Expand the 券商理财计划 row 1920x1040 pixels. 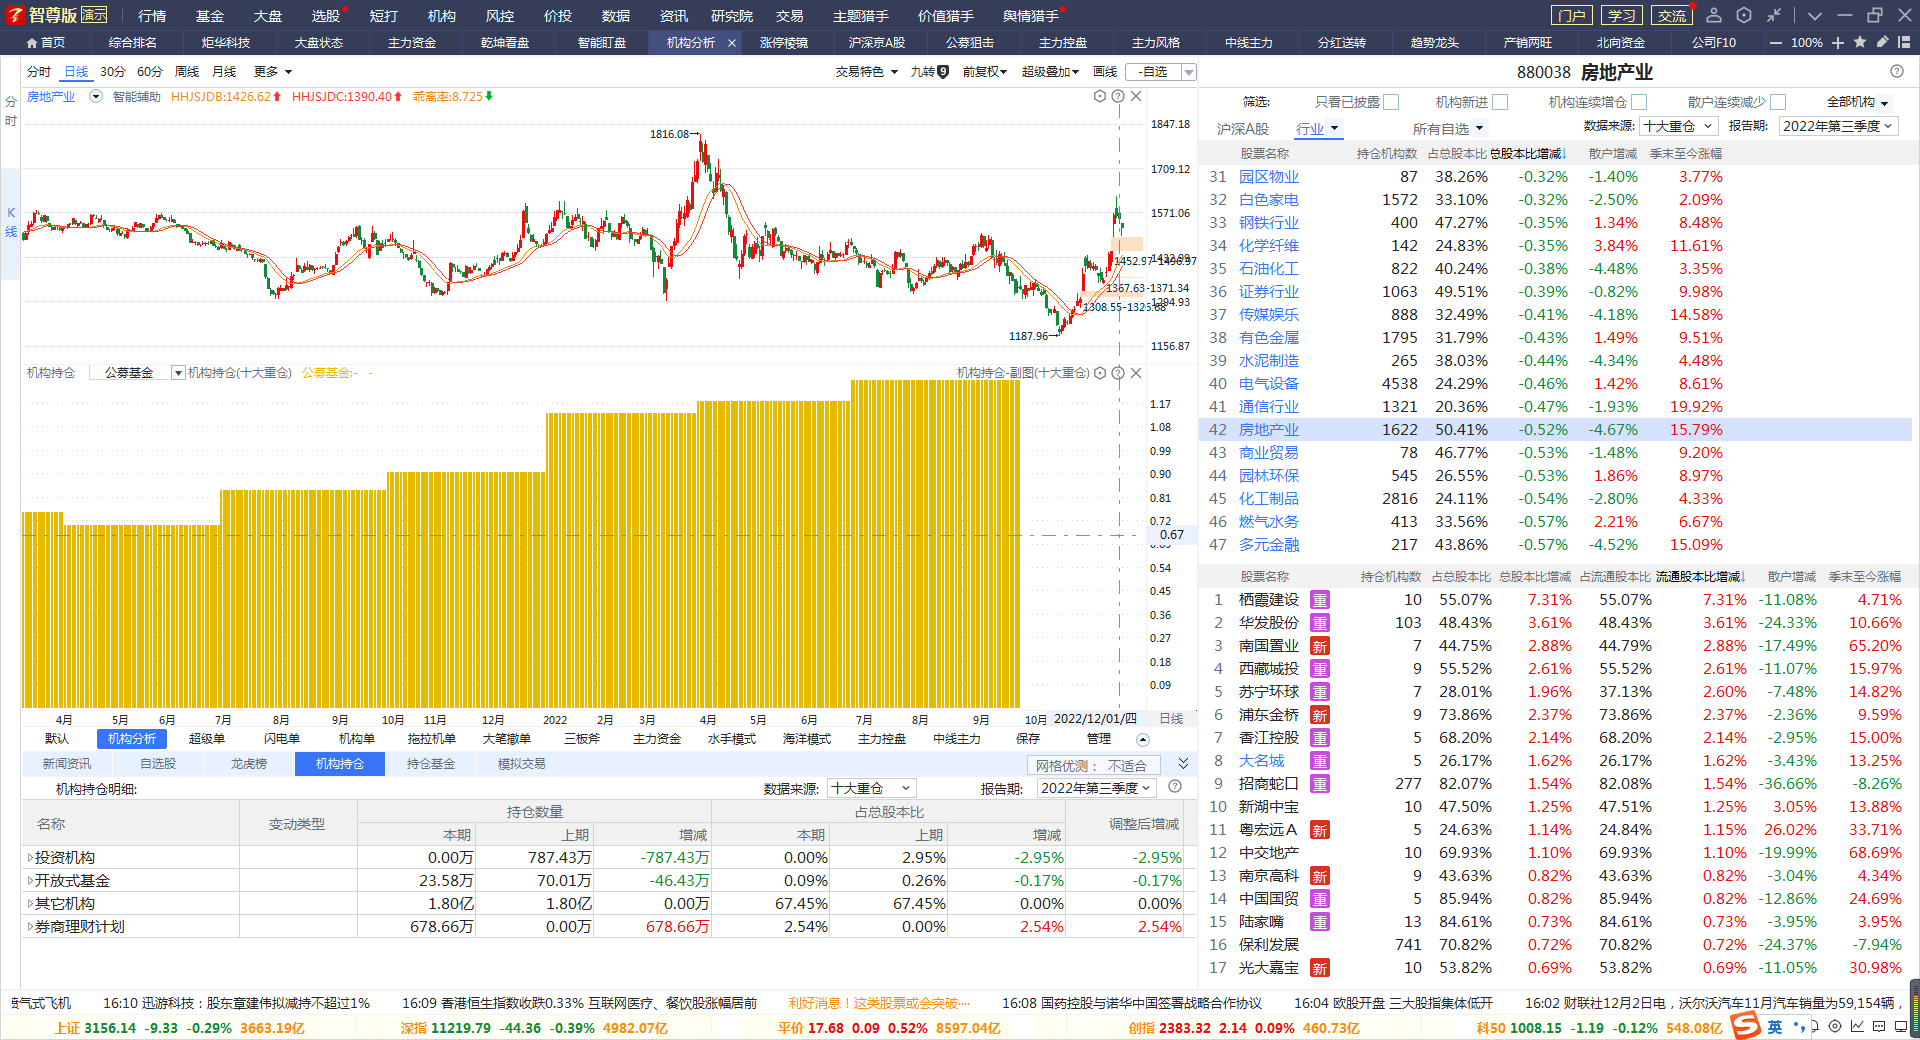point(30,927)
